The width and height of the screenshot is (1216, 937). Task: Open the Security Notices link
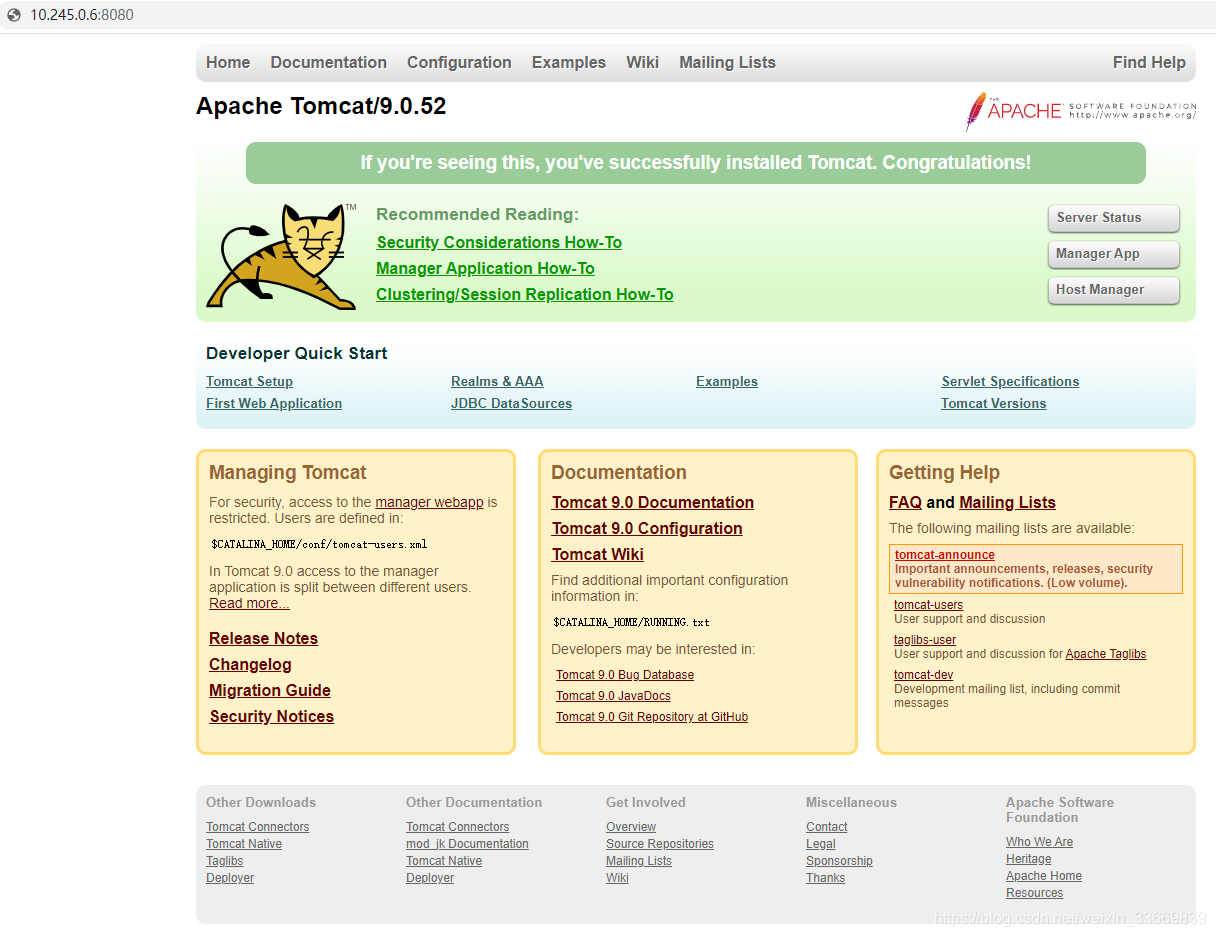click(271, 717)
